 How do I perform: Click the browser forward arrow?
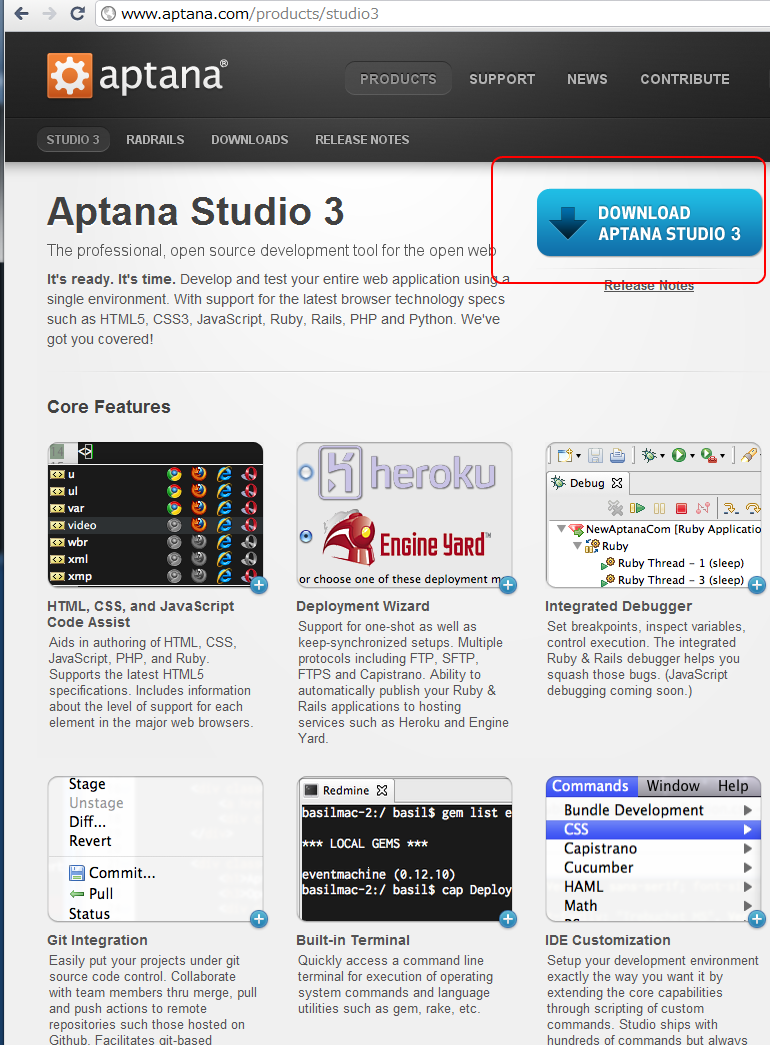coord(49,13)
